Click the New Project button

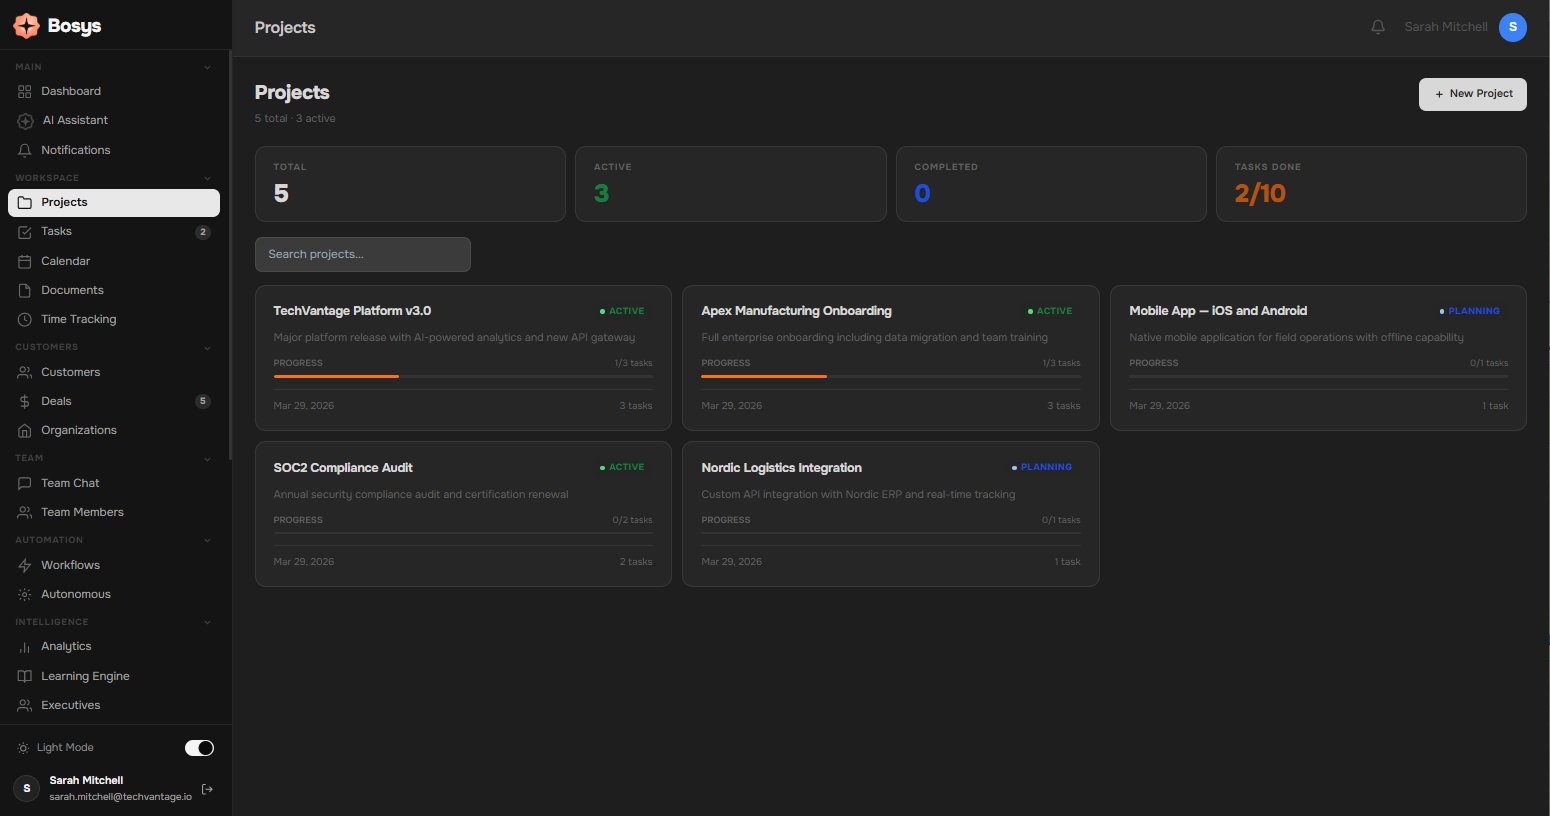tap(1472, 94)
